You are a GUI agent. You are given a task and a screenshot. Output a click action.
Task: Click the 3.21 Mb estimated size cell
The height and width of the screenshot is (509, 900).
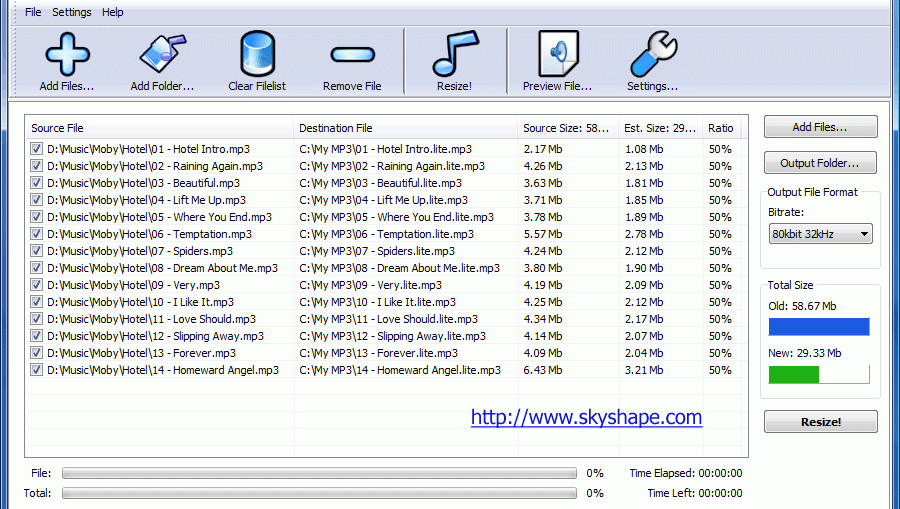coord(644,370)
